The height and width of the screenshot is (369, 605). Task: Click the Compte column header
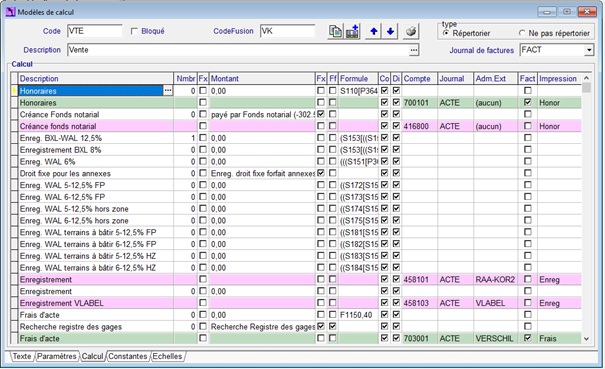pos(419,79)
